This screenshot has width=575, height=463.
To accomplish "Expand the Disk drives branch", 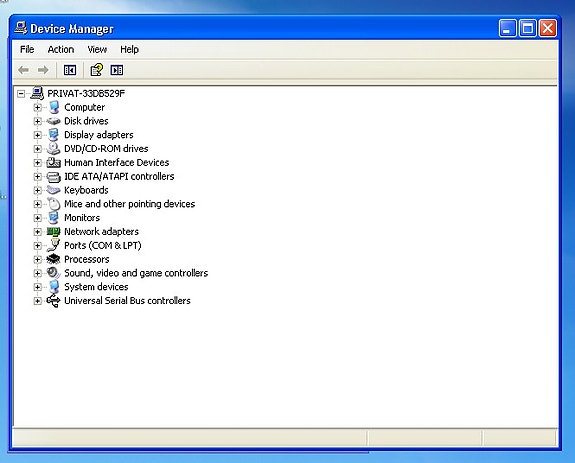I will pyautogui.click(x=37, y=121).
